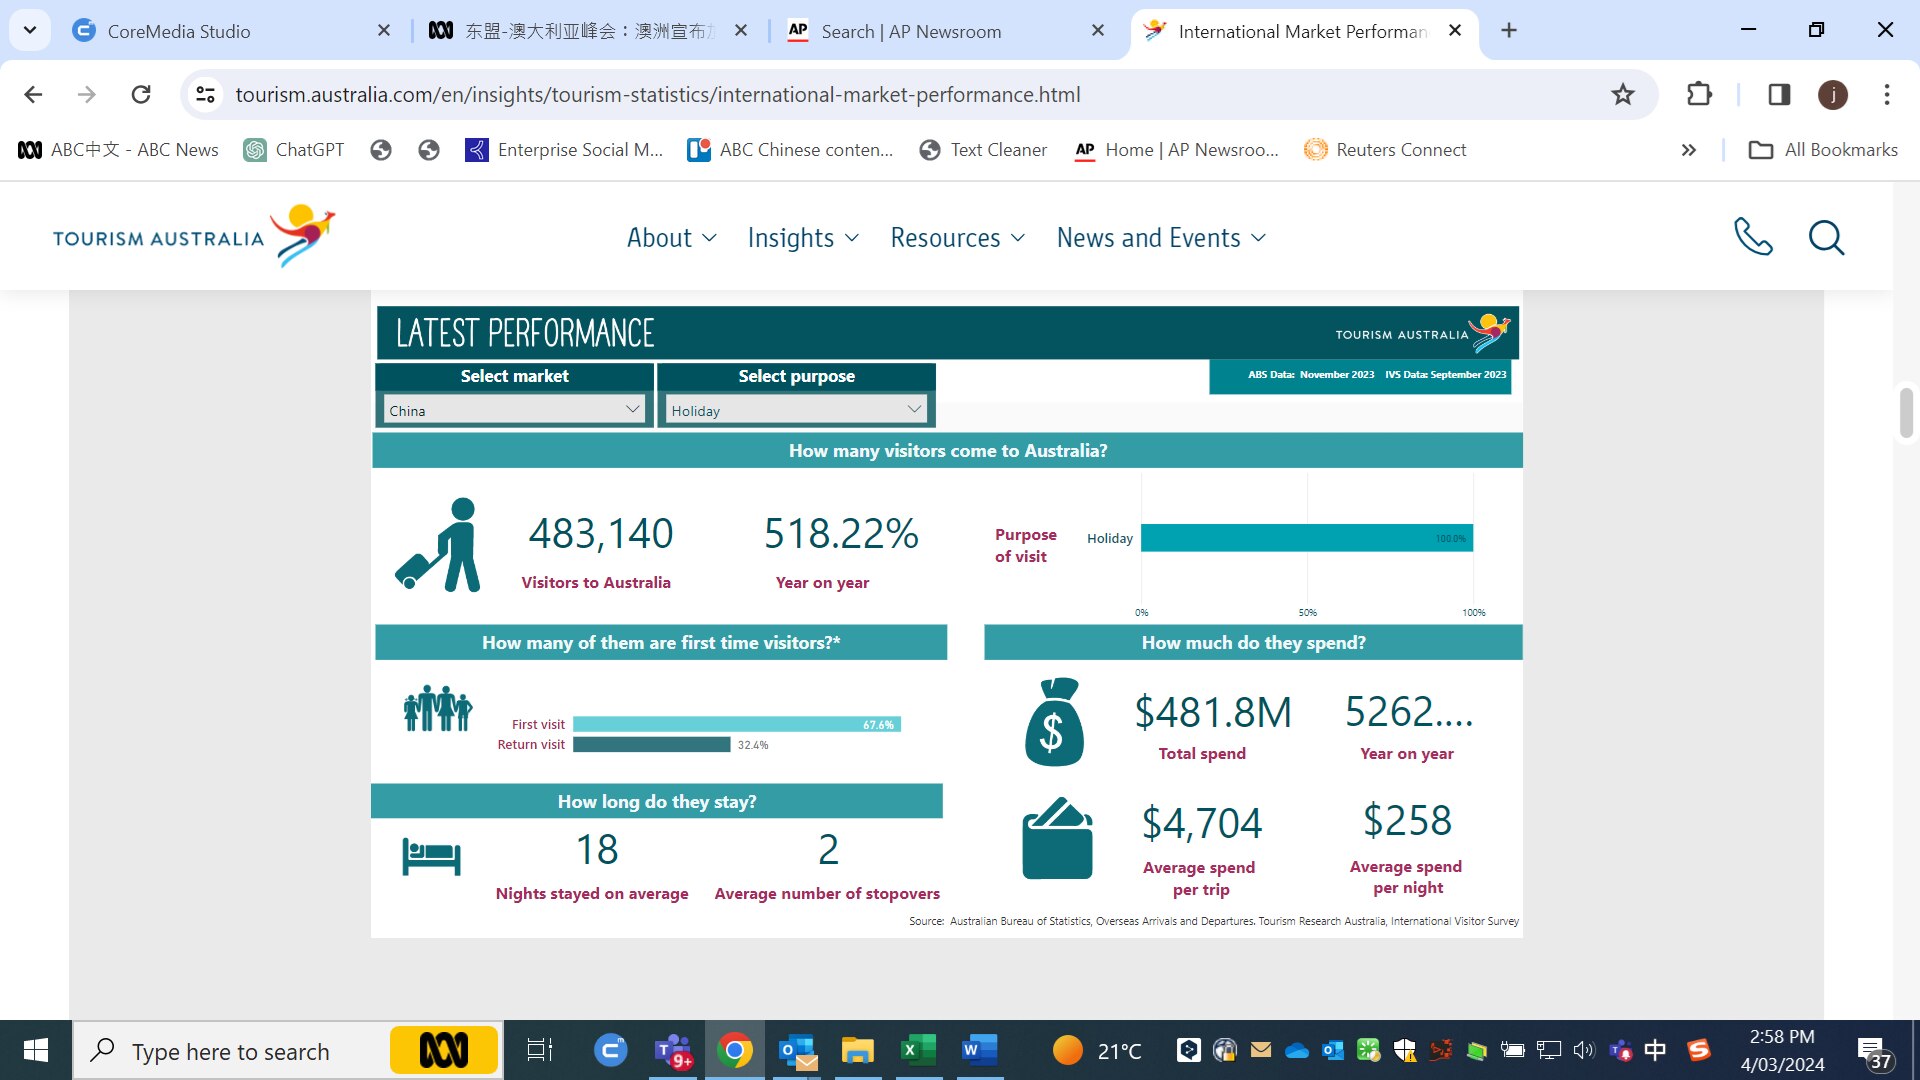
Task: Toggle the browser side panel icon
Action: pos(1779,94)
